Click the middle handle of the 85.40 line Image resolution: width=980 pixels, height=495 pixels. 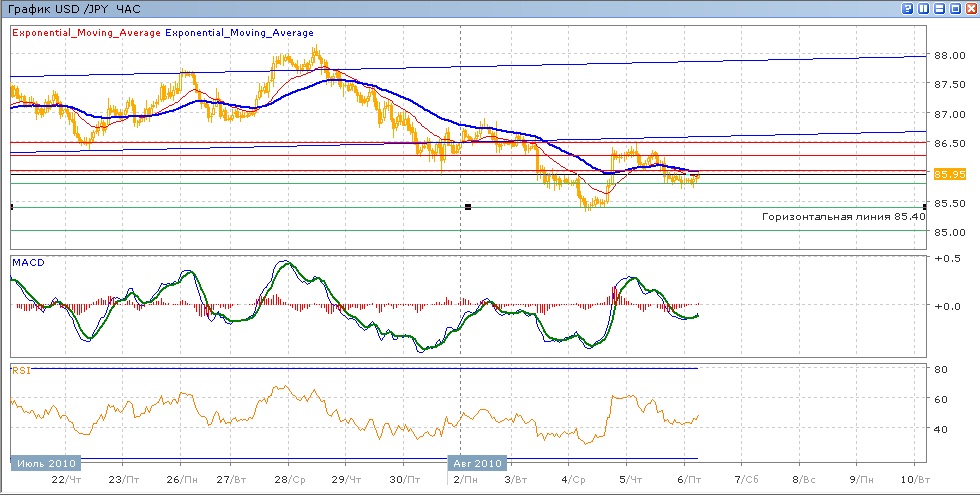pos(467,206)
